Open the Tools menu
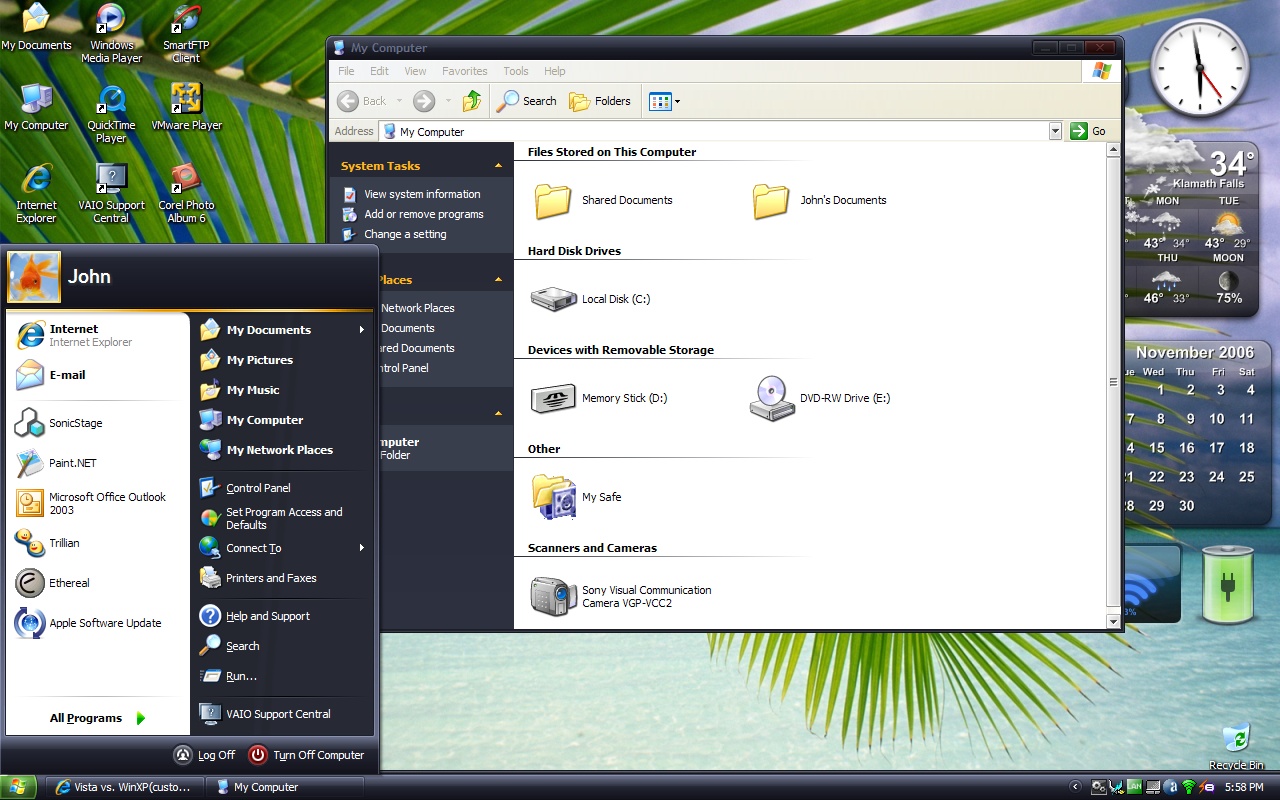 tap(516, 71)
